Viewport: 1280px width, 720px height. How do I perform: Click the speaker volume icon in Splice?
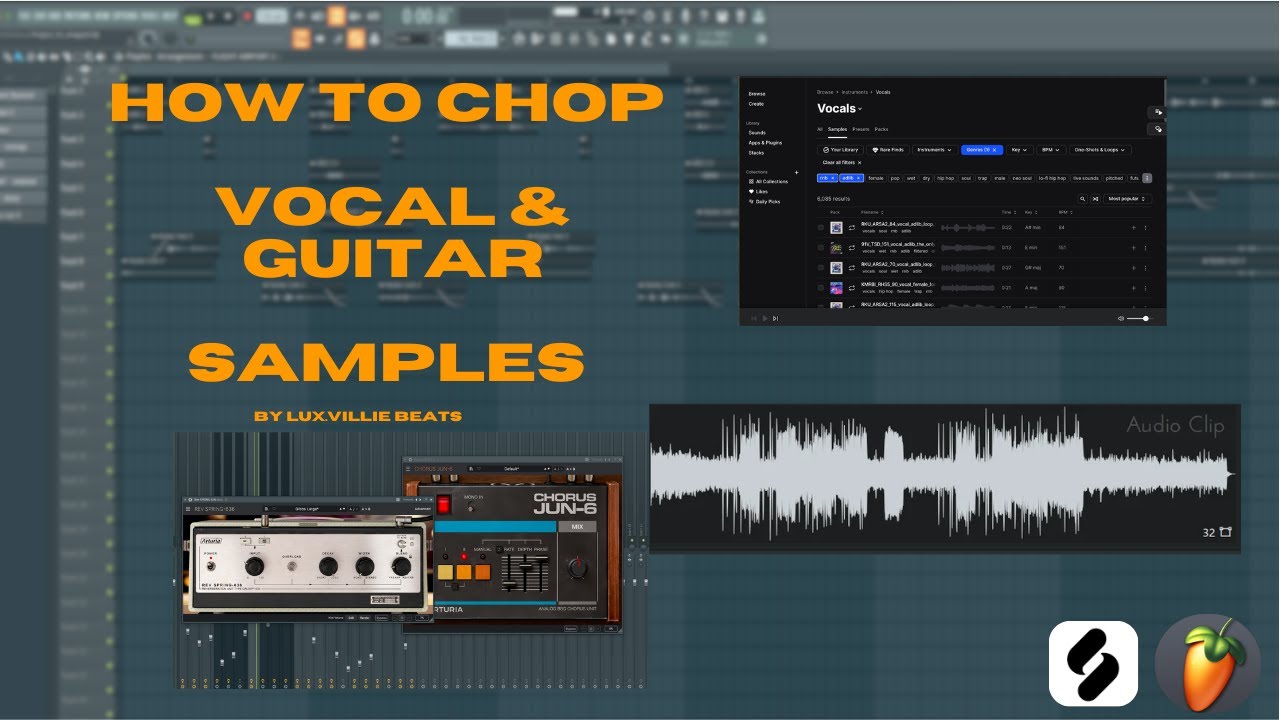(x=1121, y=318)
